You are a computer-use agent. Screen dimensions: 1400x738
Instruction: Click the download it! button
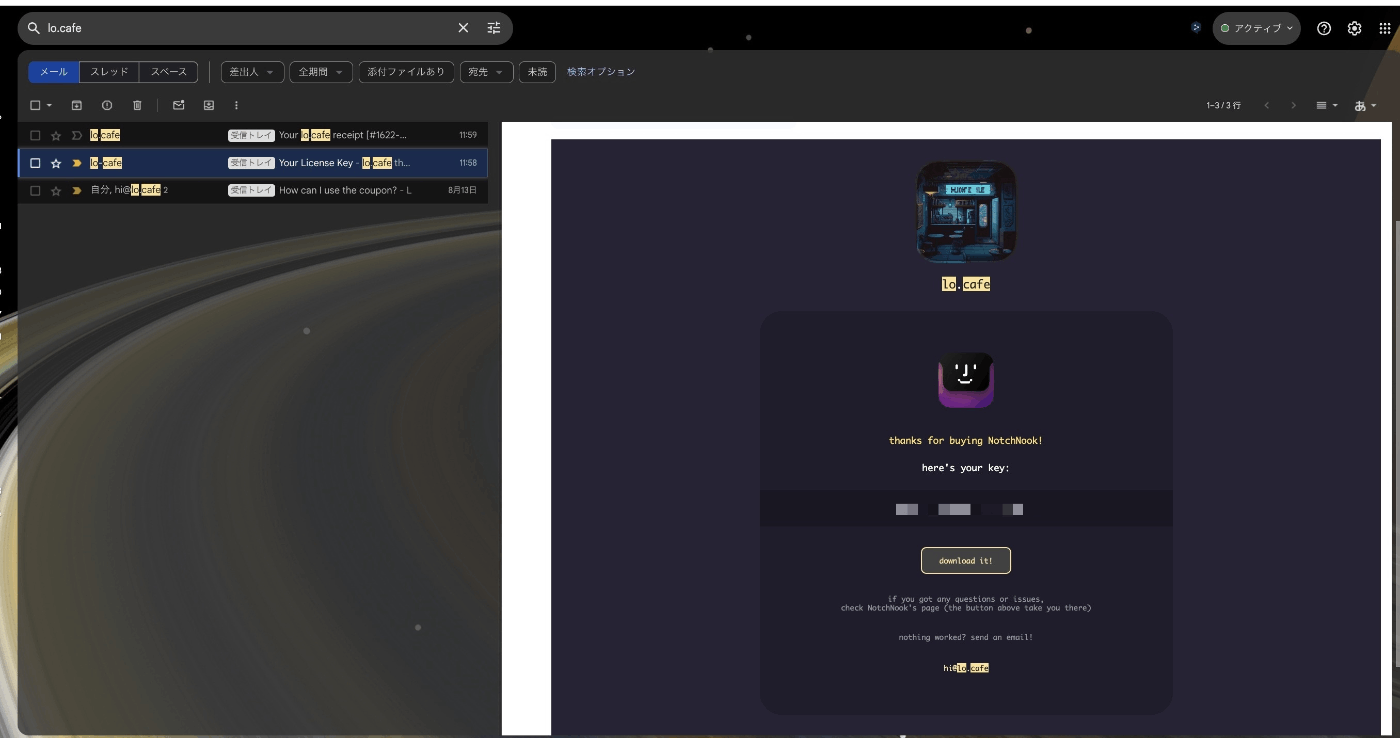coord(966,560)
